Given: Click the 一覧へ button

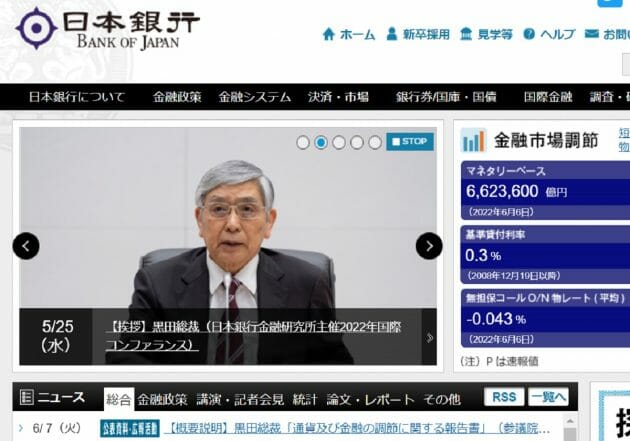Looking at the screenshot, I should tap(548, 397).
